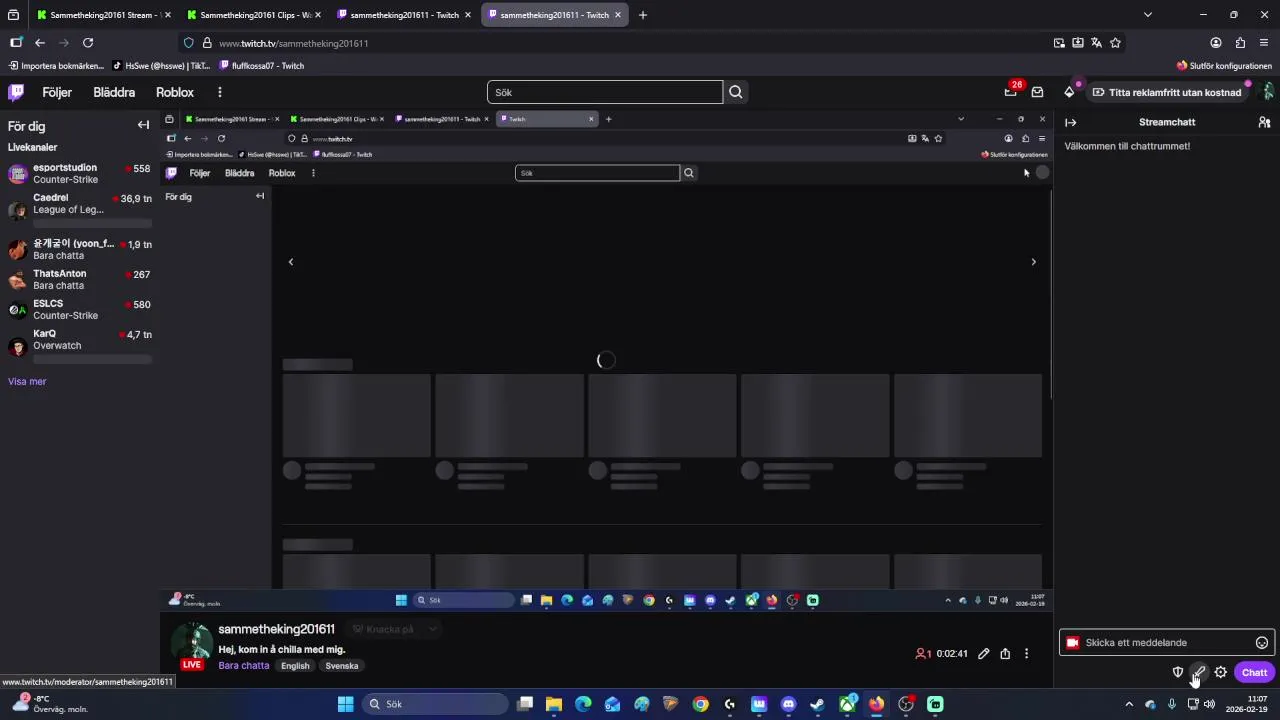The width and height of the screenshot is (1280, 720).
Task: Click the viewer count icon
Action: click(x=921, y=654)
